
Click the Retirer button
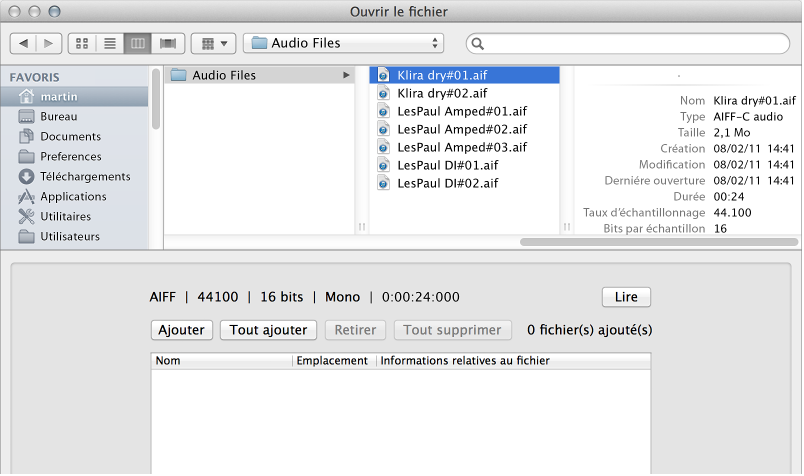click(x=355, y=330)
